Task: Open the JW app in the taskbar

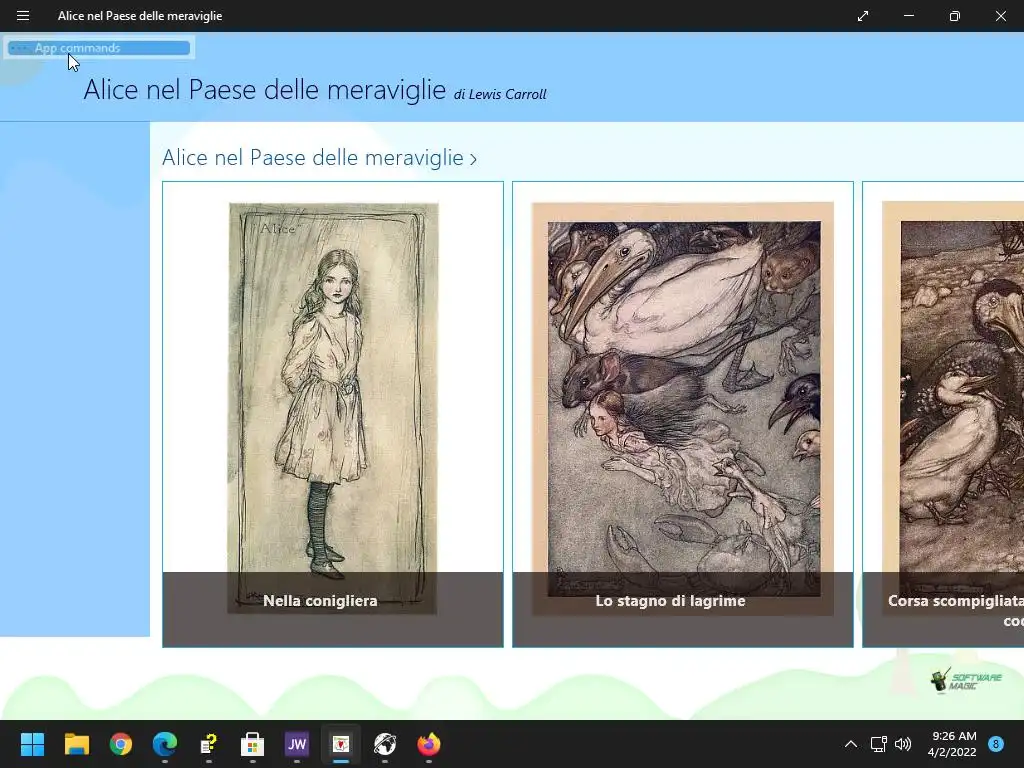Action: 296,744
